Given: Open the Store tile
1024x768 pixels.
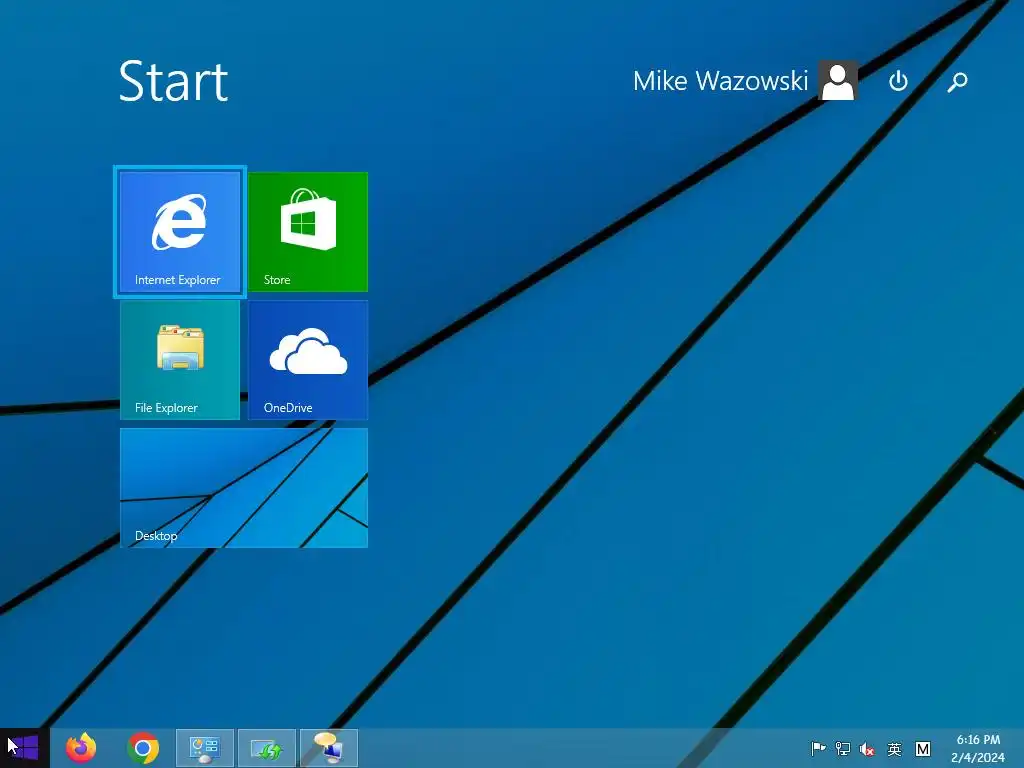Looking at the screenshot, I should click(308, 232).
